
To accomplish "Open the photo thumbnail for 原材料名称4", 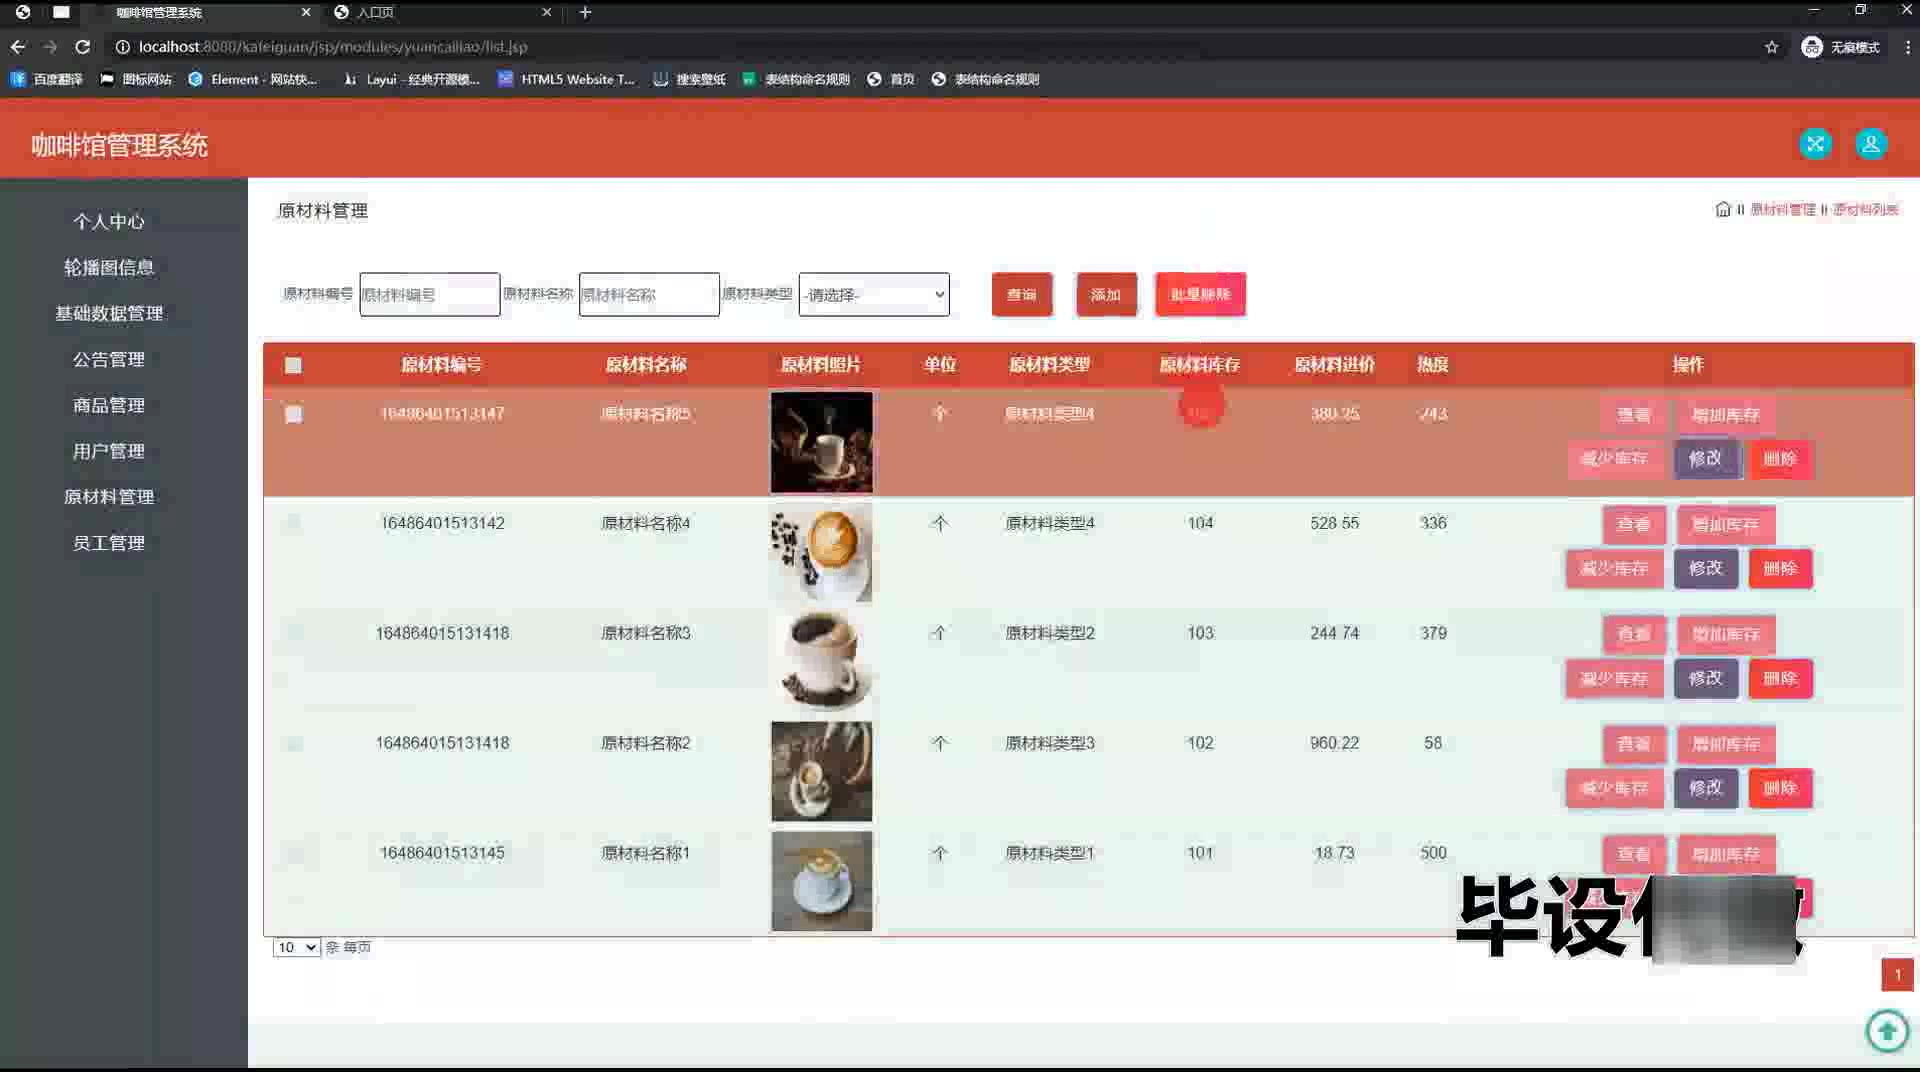I will click(x=821, y=552).
